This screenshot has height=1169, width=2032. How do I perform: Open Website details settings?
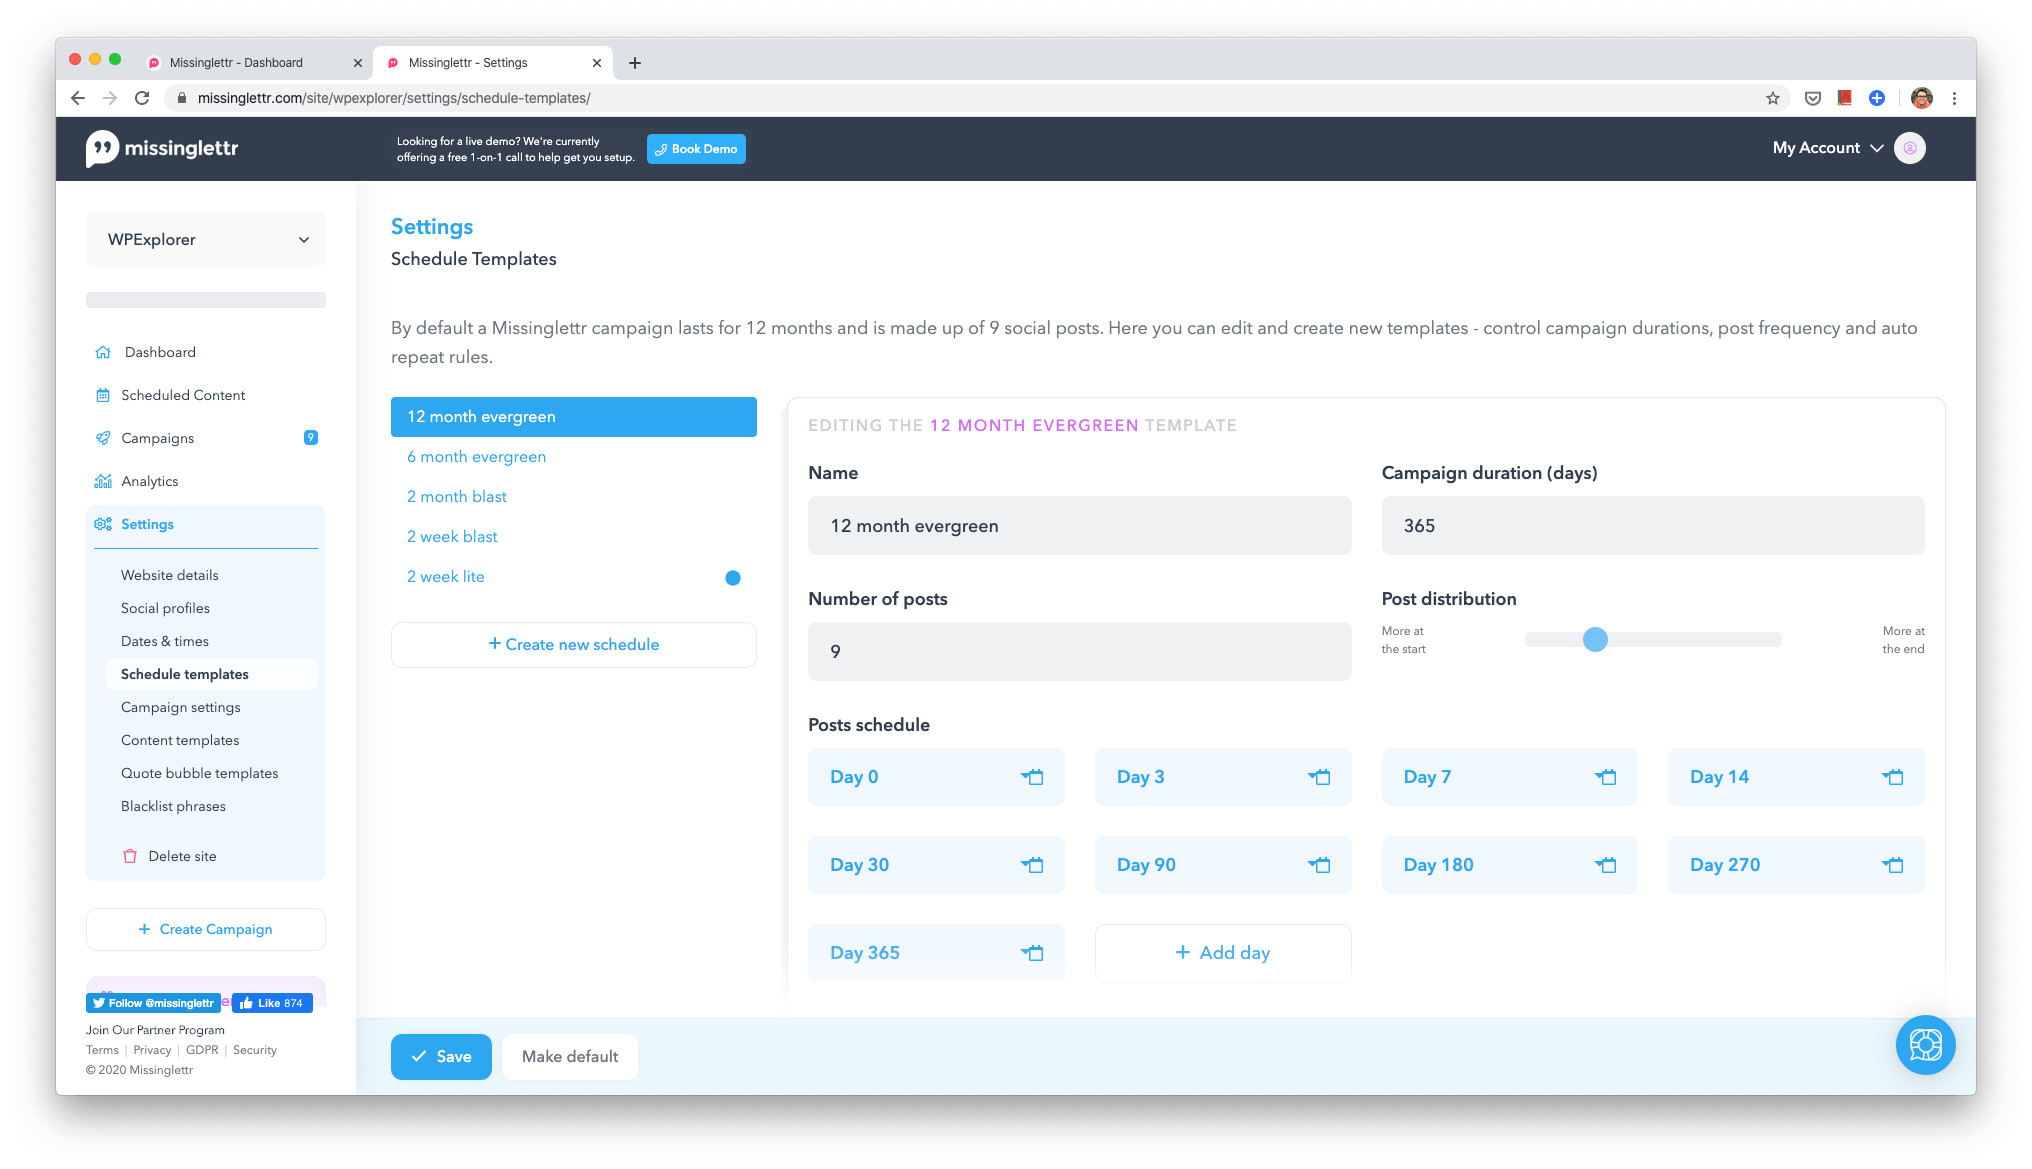[x=170, y=575]
